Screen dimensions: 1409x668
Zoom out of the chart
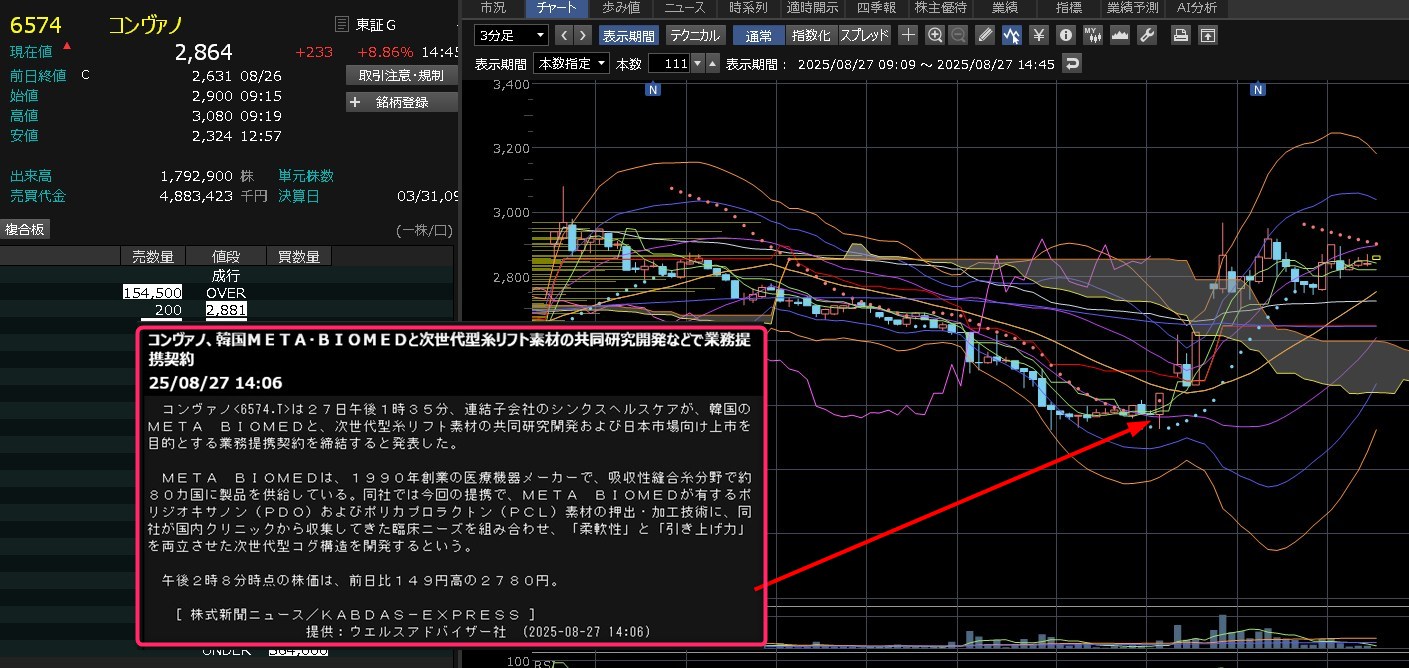click(x=958, y=35)
